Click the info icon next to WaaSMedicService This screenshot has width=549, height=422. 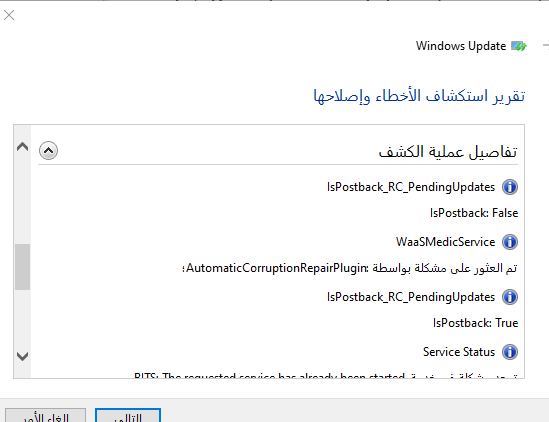510,242
